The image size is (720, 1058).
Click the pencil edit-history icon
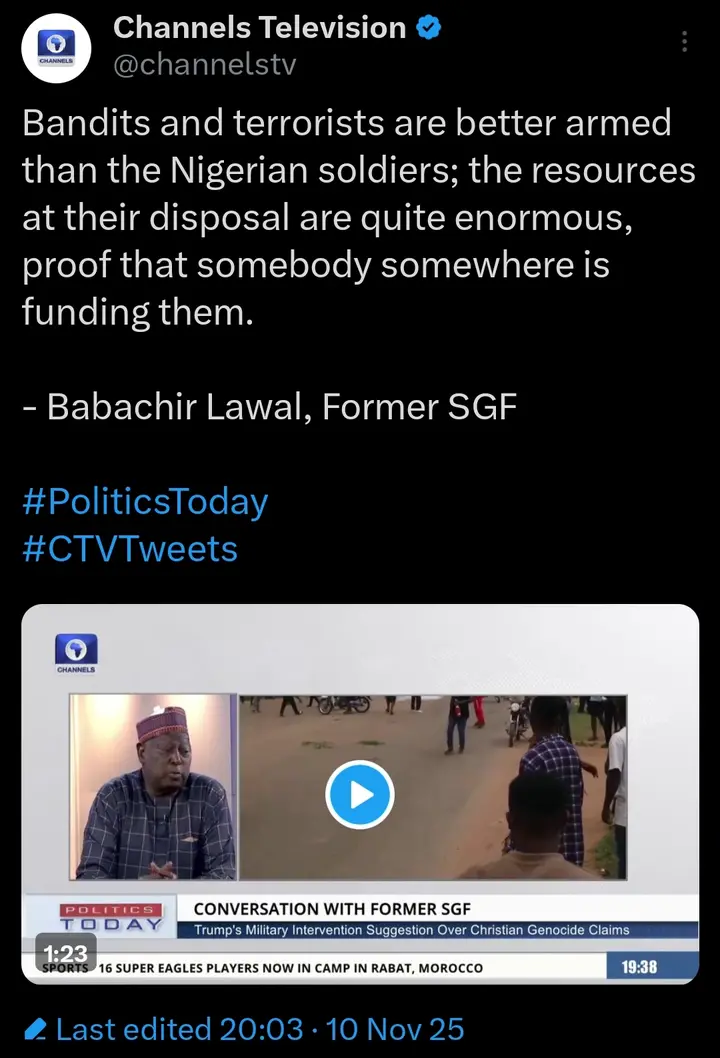(36, 1029)
